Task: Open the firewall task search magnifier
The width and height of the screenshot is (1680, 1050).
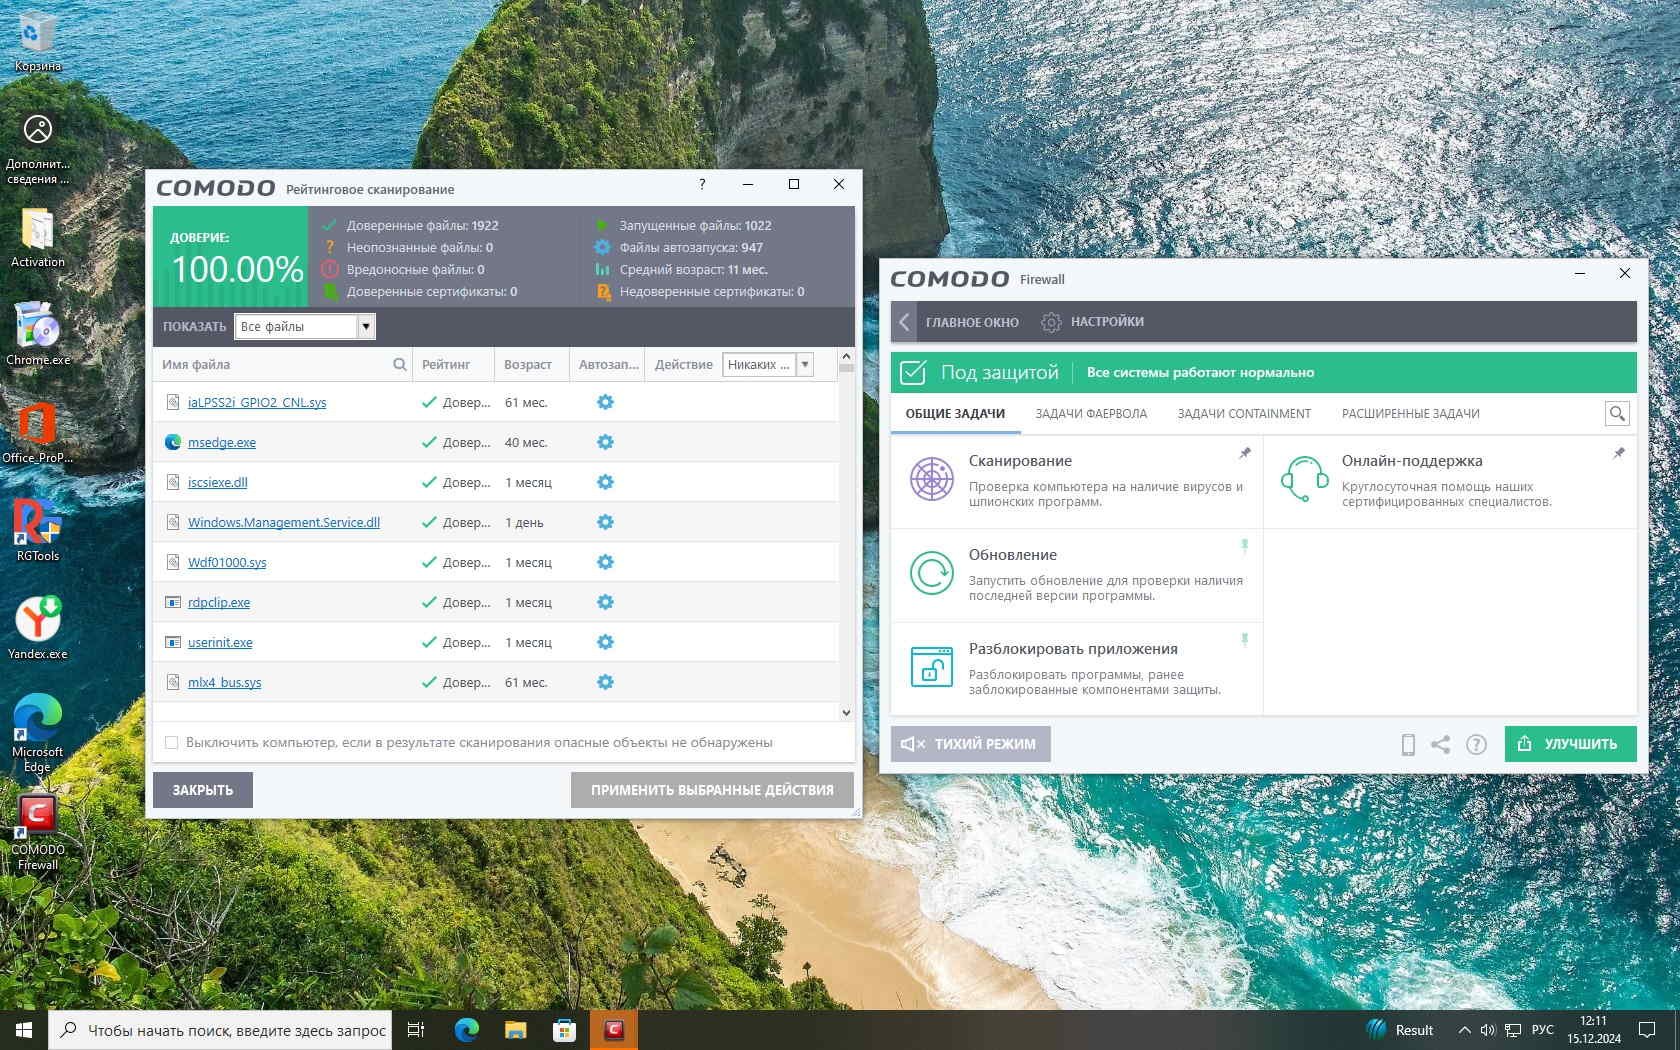Action: [1616, 413]
